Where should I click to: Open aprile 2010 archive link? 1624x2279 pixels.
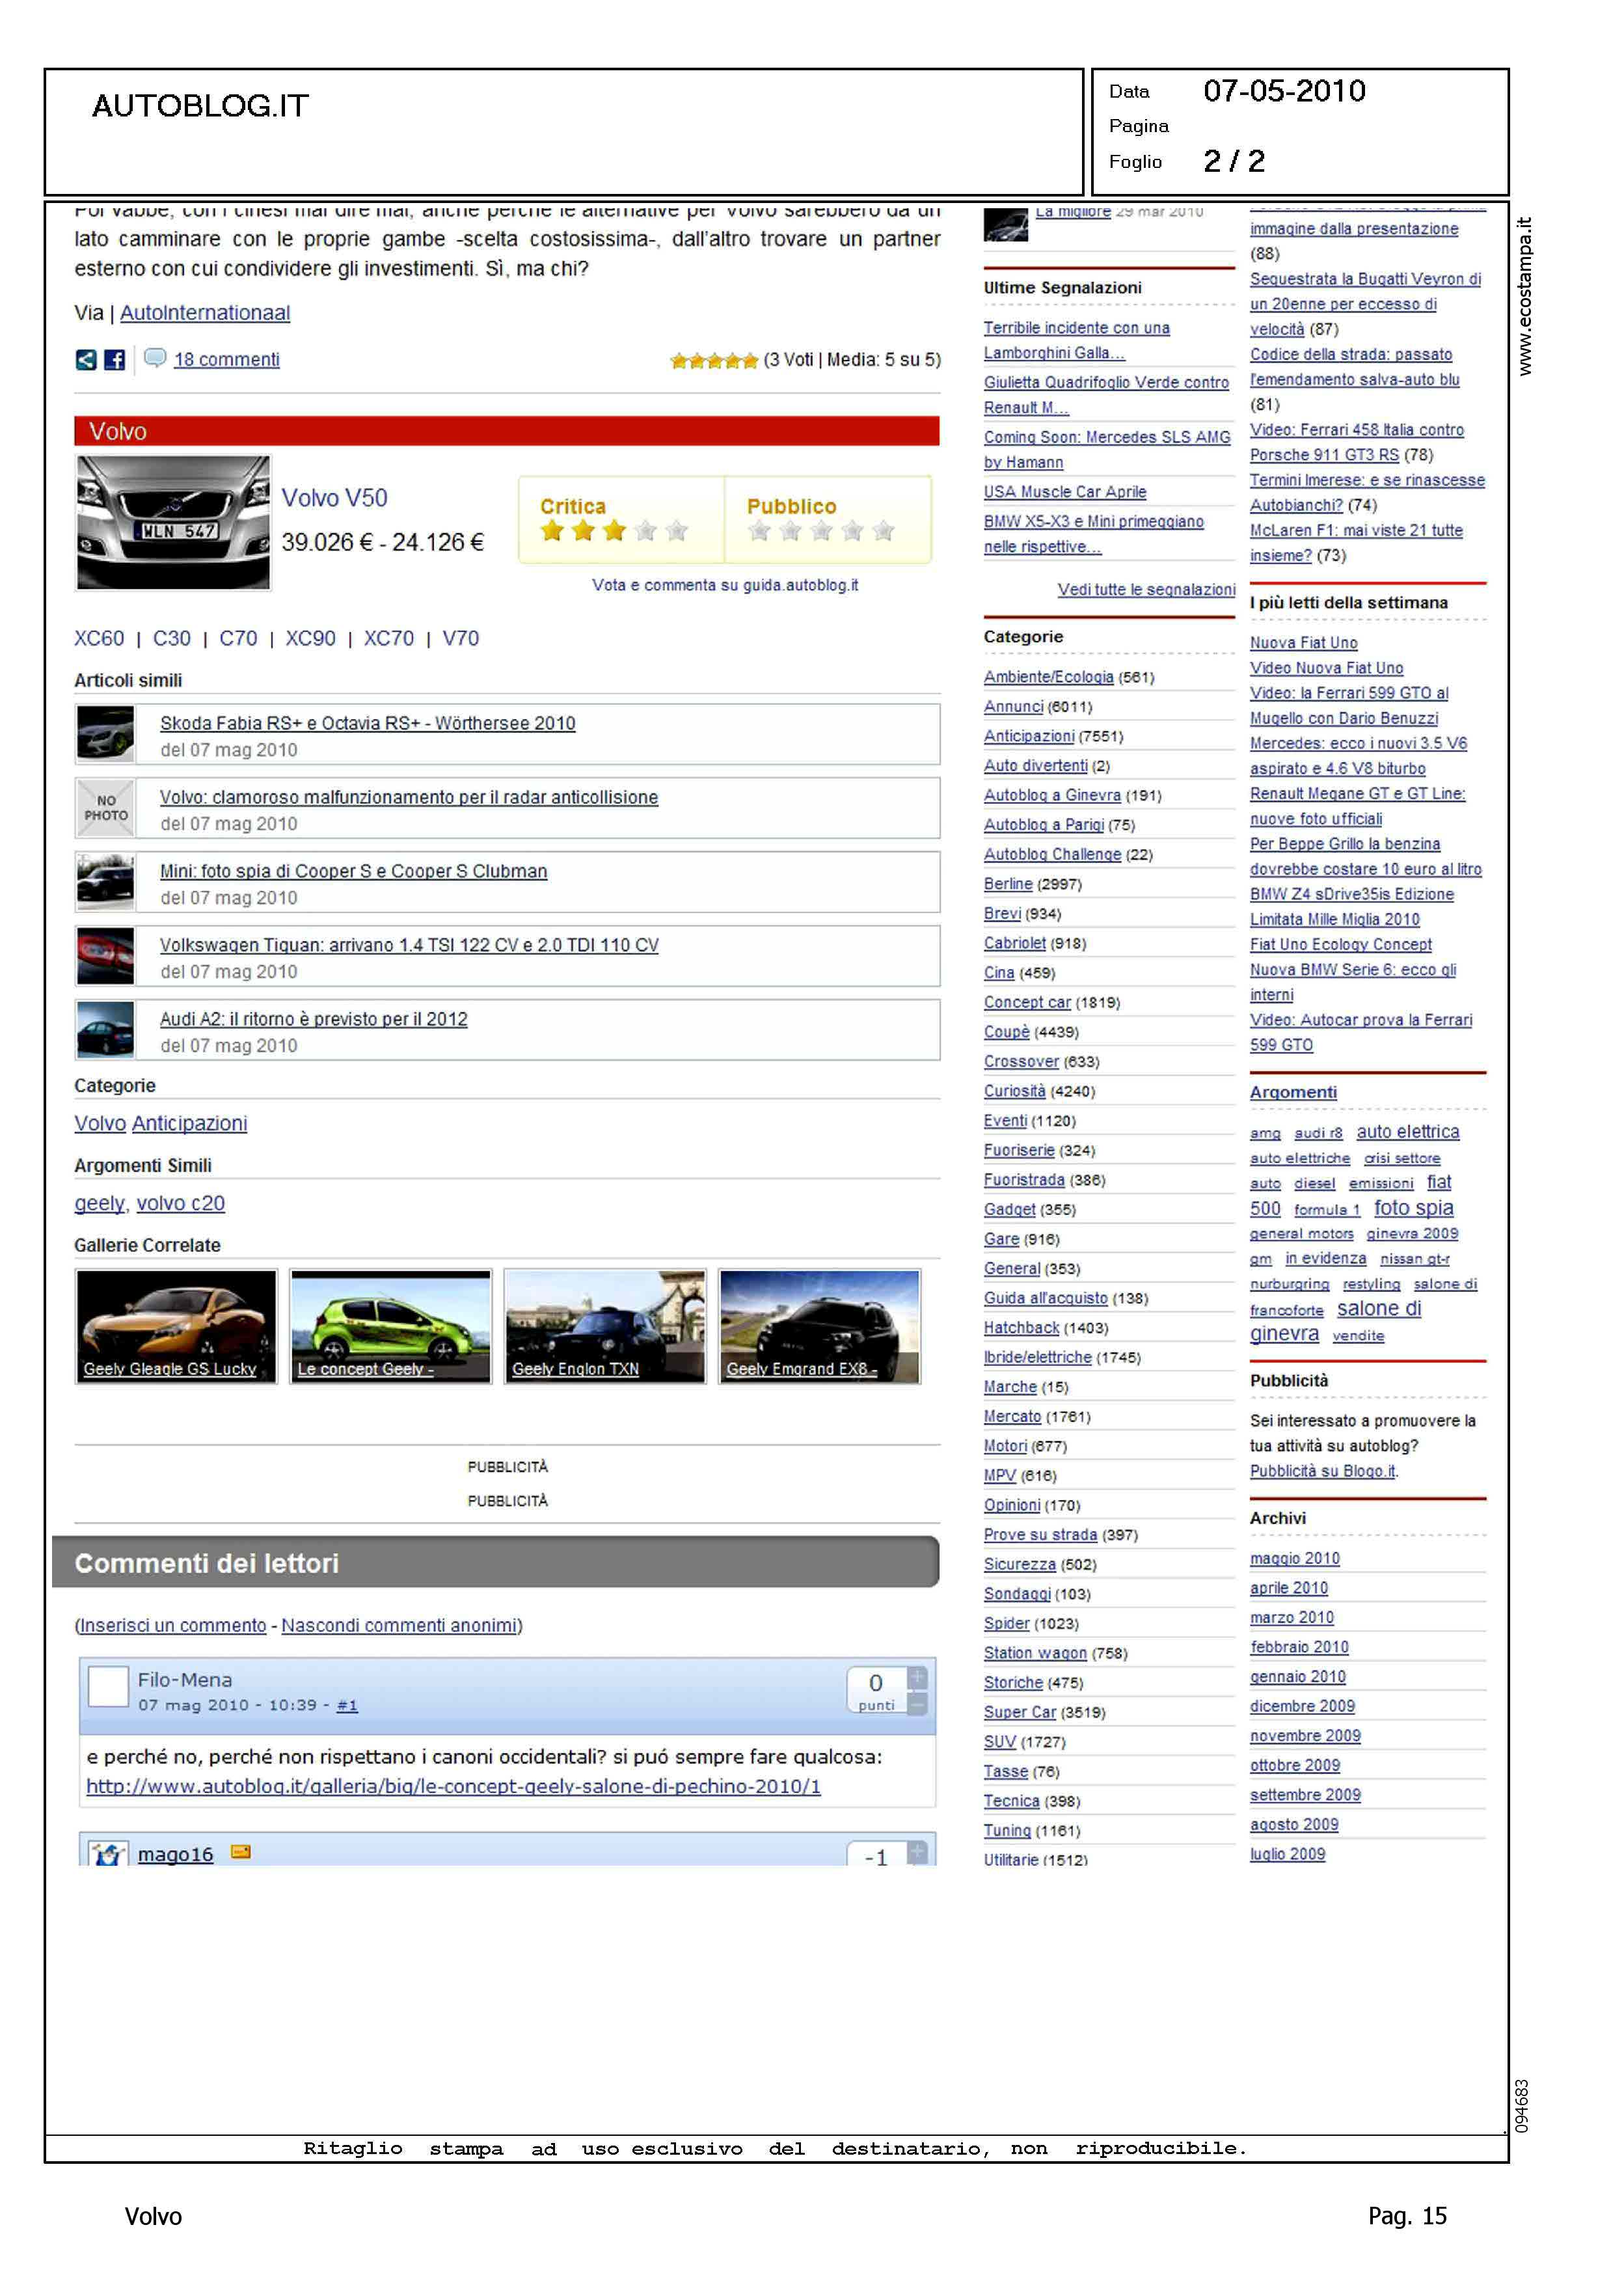point(1288,1588)
